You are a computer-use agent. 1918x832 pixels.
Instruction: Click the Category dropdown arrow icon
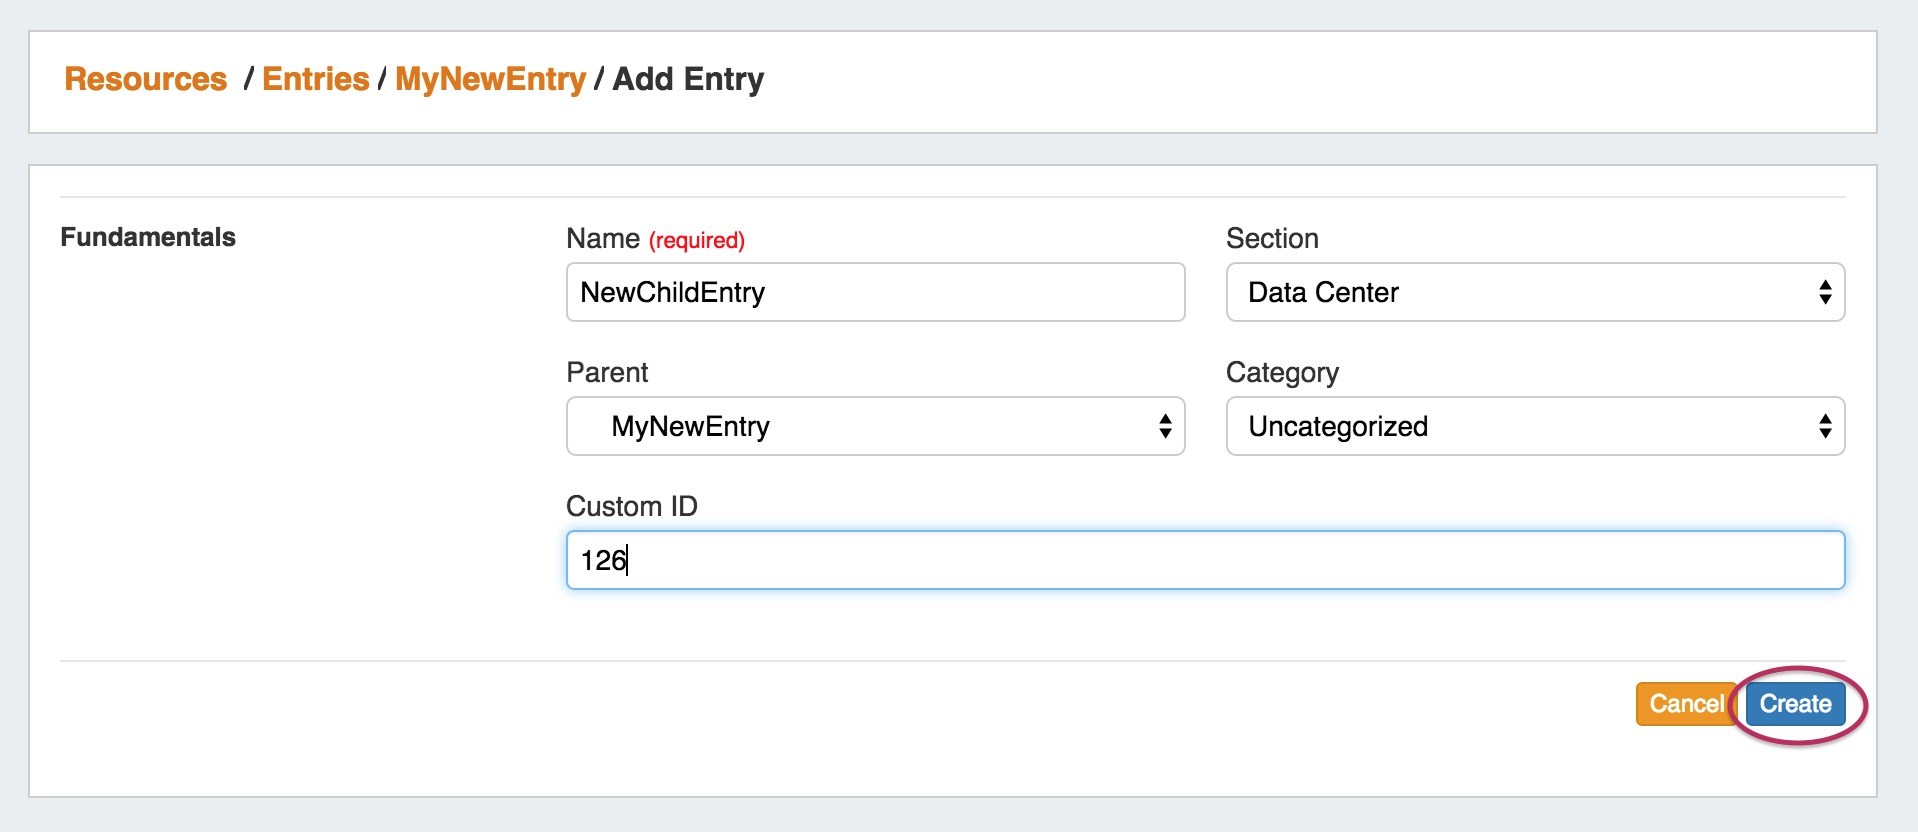[1825, 426]
